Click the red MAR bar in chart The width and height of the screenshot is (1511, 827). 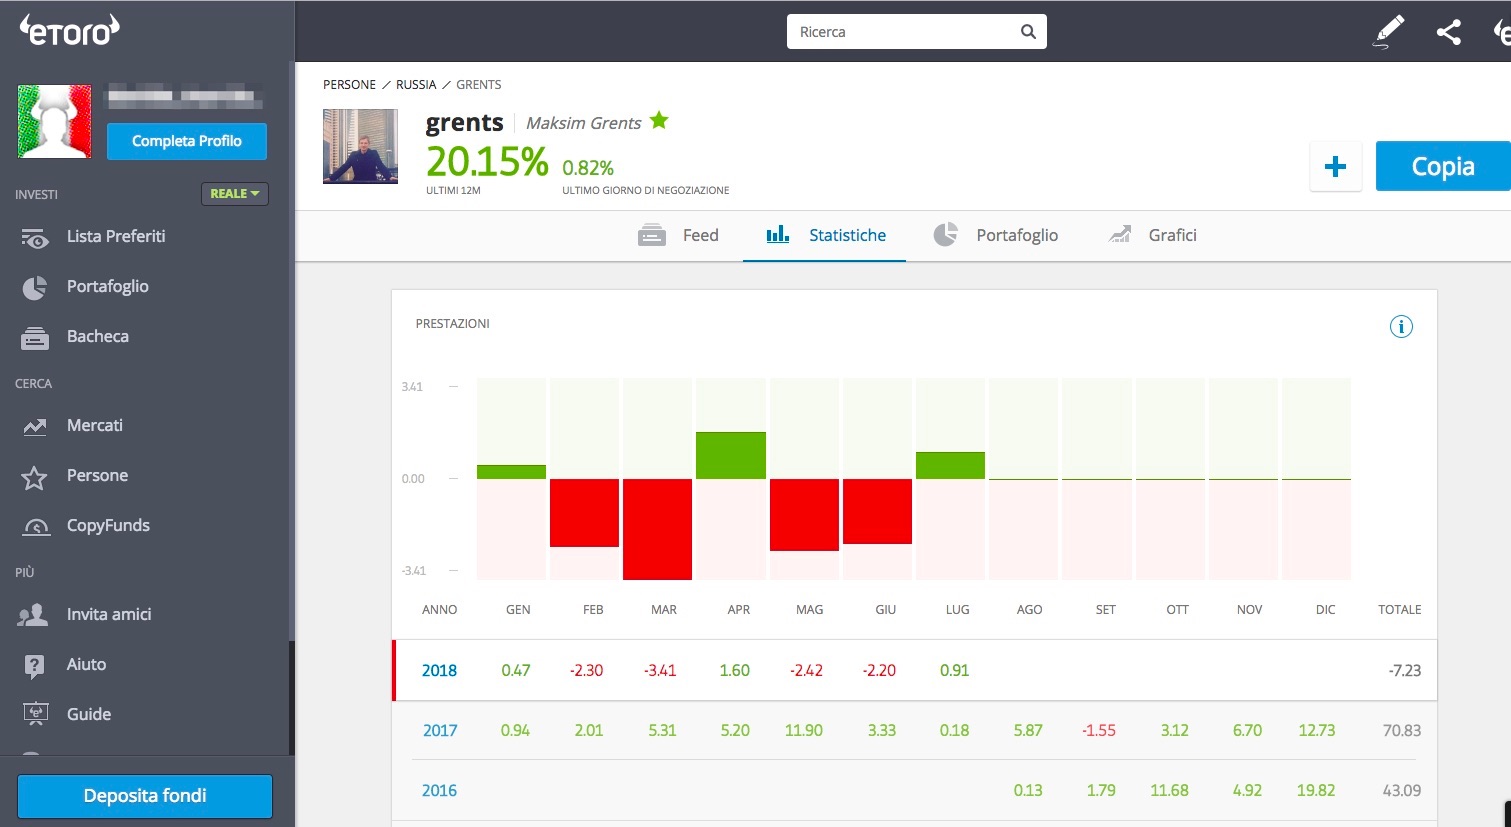coord(658,529)
